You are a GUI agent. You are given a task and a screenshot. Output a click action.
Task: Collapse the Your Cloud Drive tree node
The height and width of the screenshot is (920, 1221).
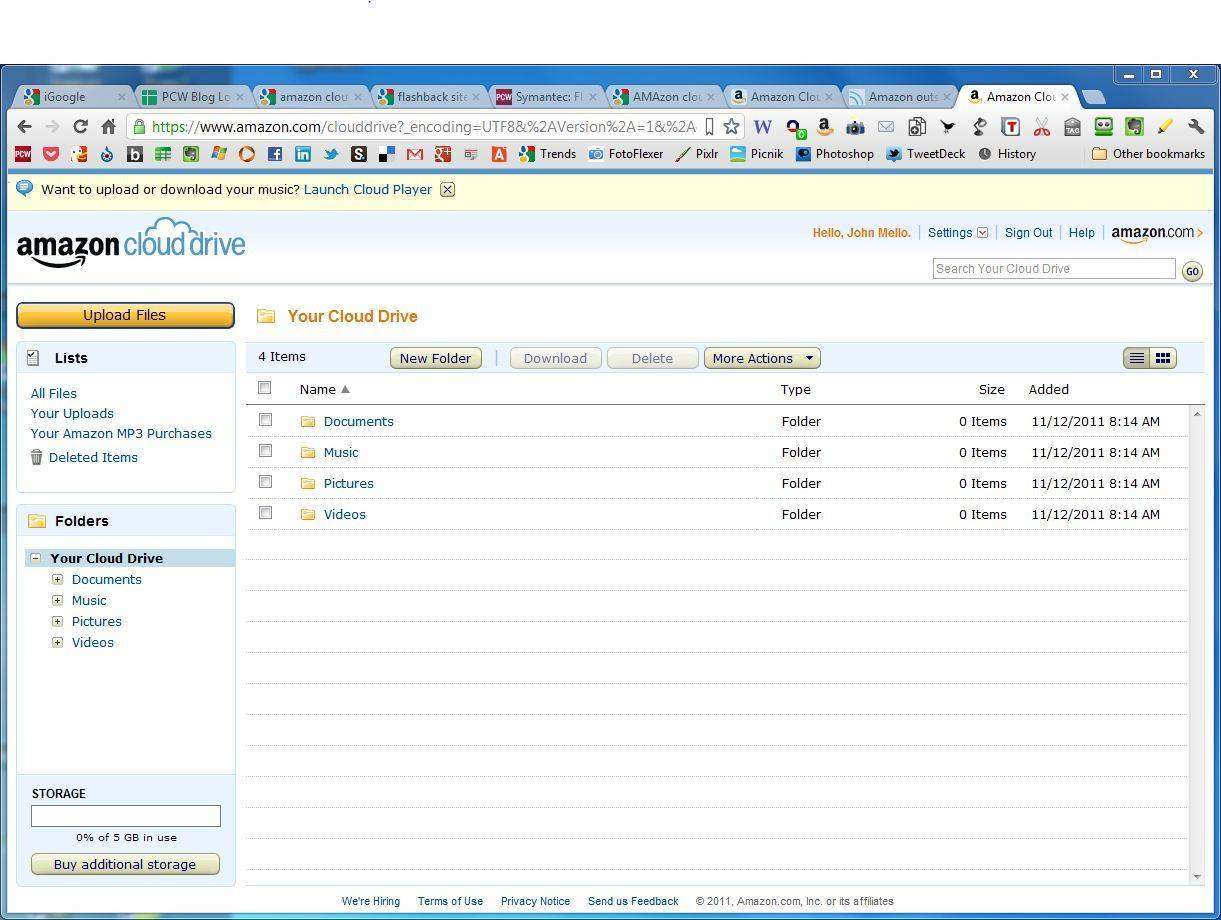click(x=36, y=558)
